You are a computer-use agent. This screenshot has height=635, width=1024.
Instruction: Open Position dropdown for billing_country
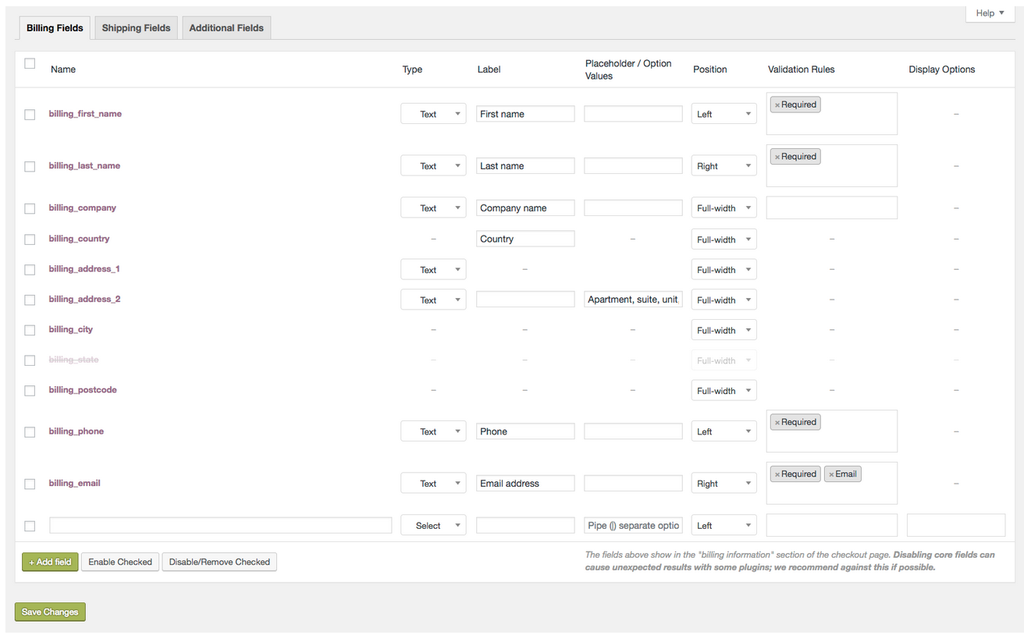click(x=723, y=240)
